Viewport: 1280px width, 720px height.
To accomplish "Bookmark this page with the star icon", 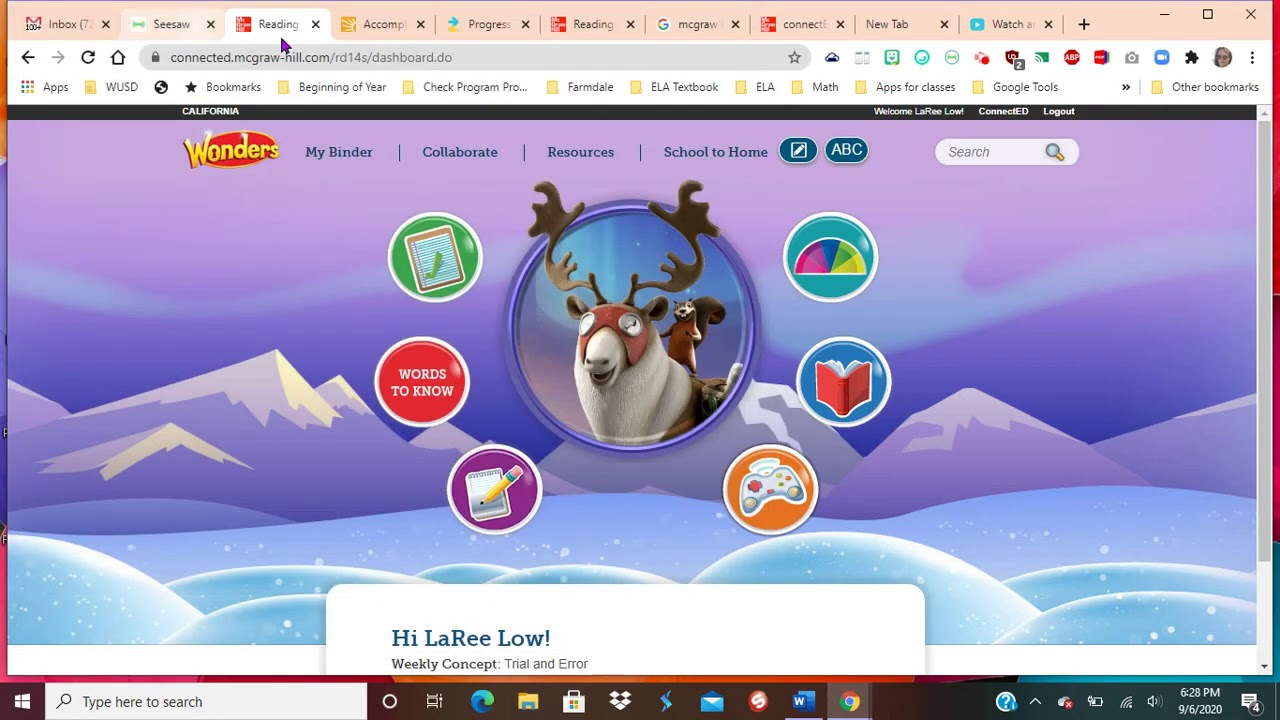I will (795, 57).
